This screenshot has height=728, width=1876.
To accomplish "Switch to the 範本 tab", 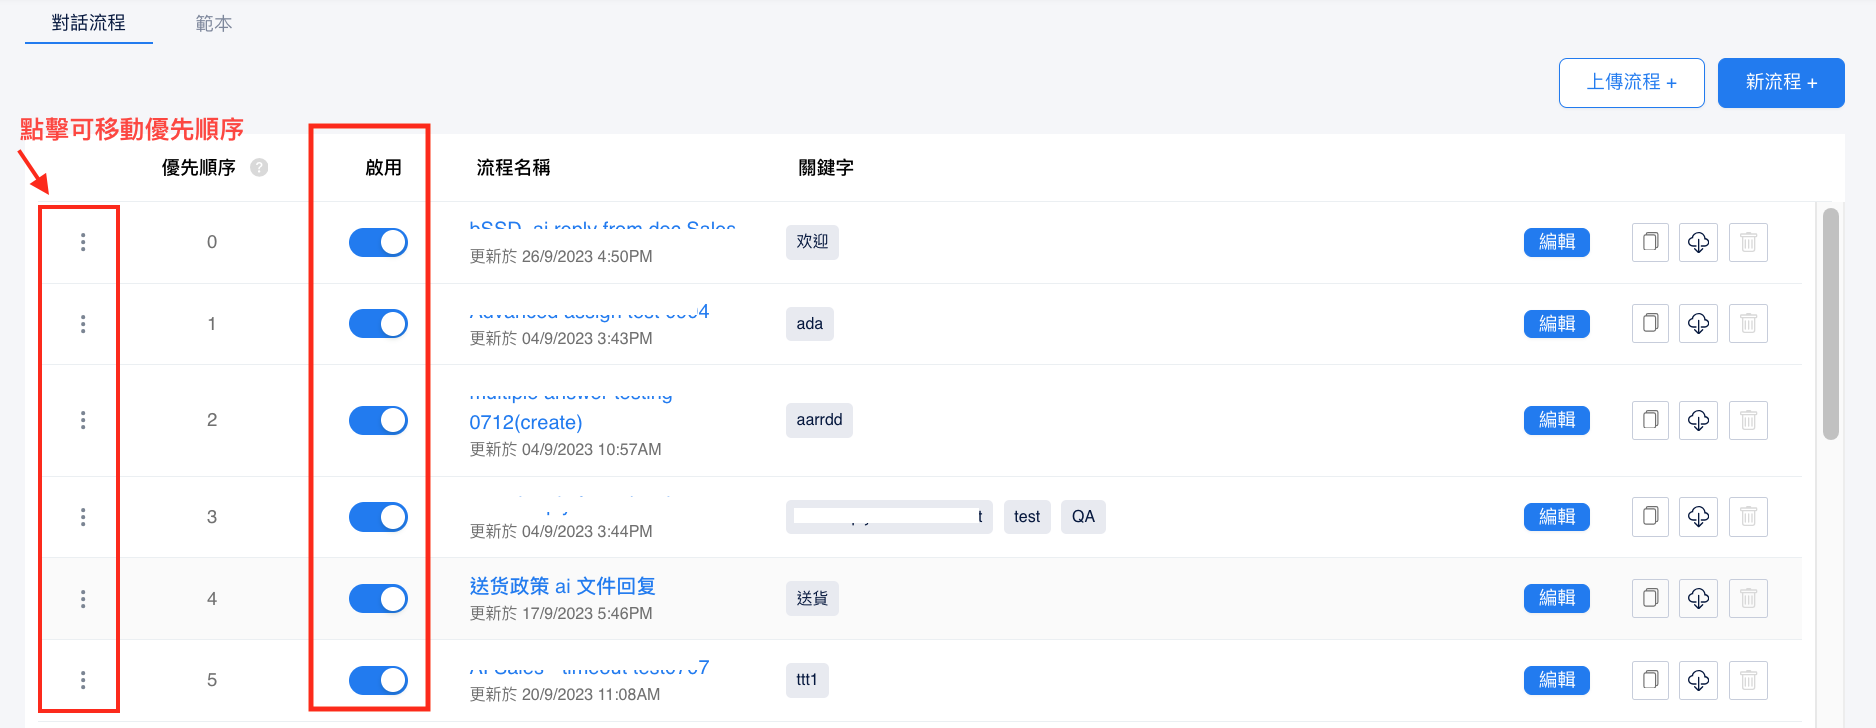I will tap(213, 23).
